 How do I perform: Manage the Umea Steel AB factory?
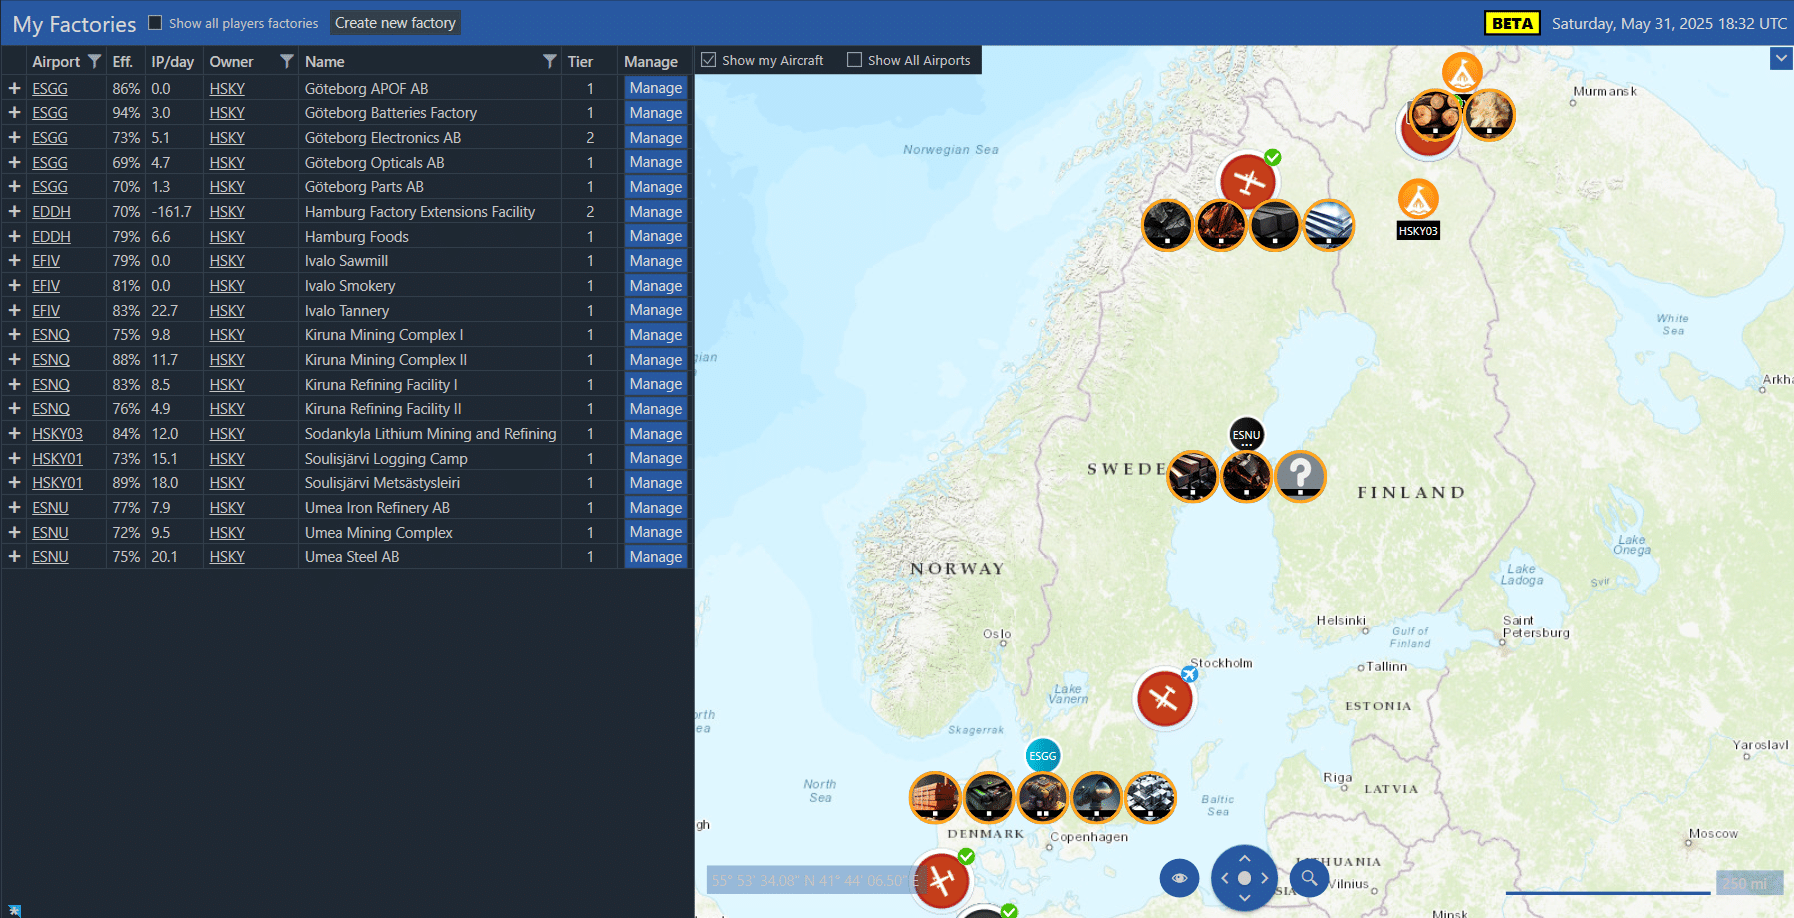[x=656, y=557]
